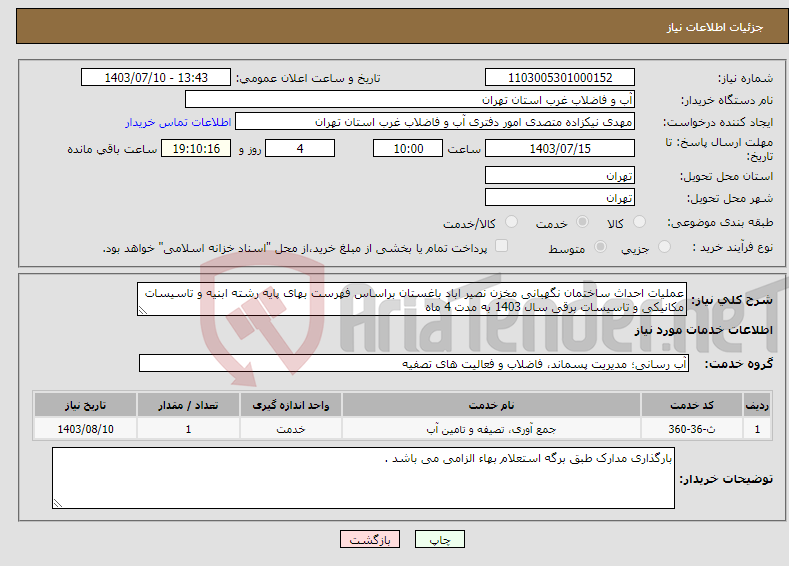Select the خدمت radio button
789x566 pixels.
pos(582,222)
